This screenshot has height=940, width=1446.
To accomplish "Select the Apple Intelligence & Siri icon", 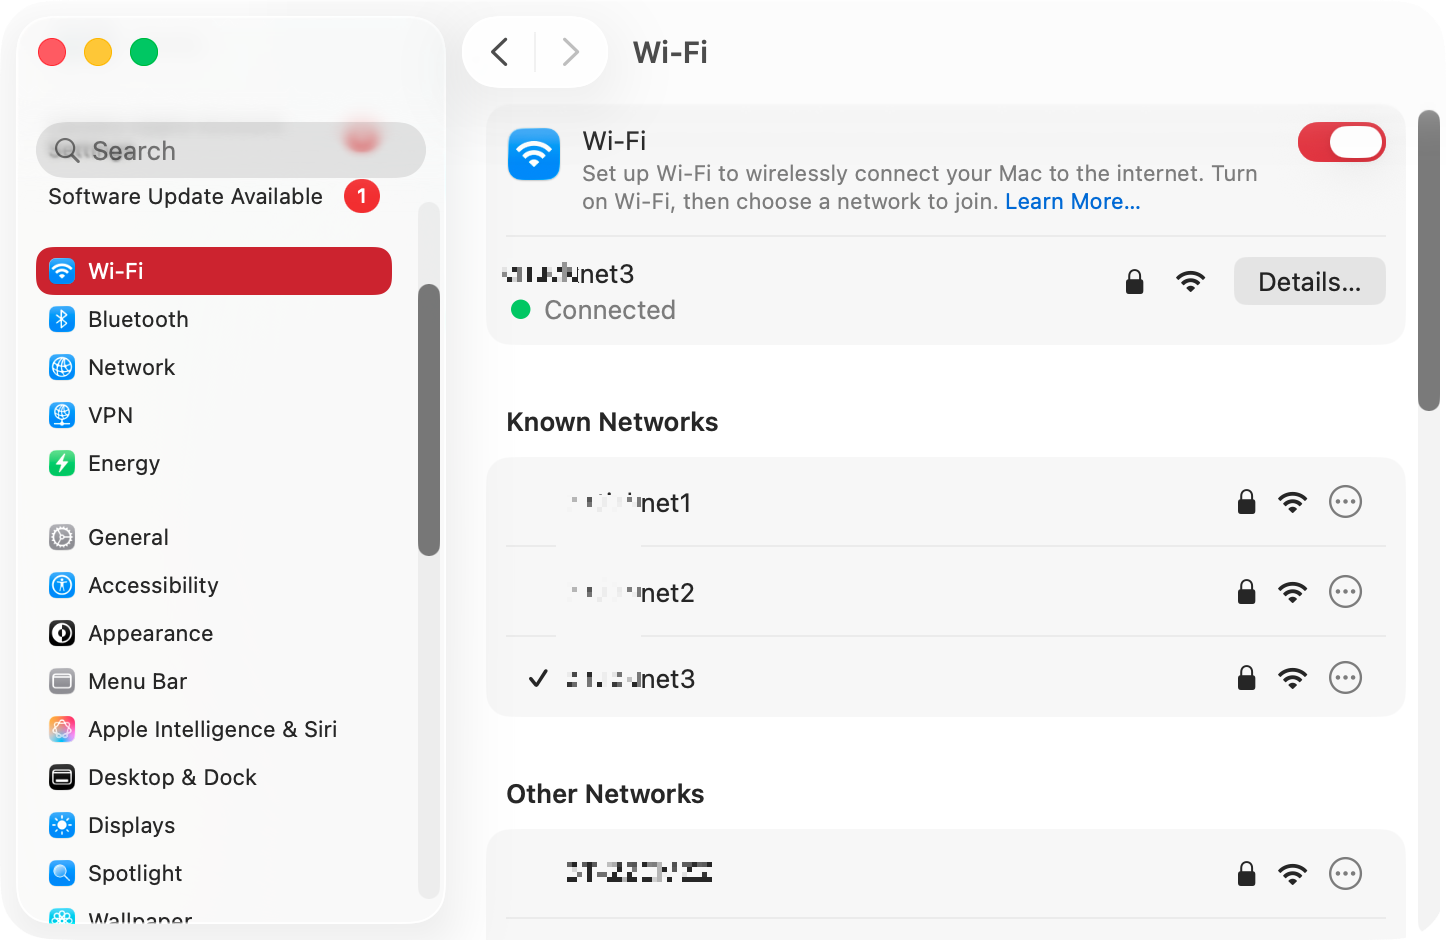I will 62,729.
